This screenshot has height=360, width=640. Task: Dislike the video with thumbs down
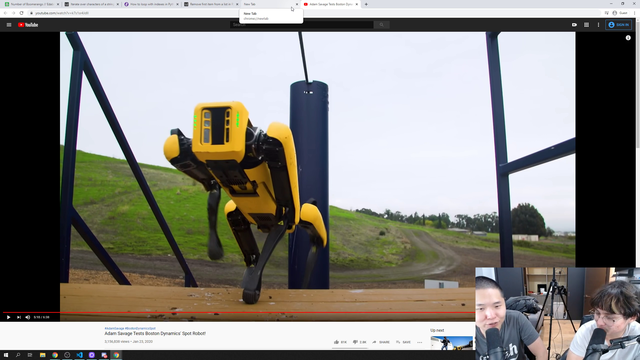coord(359,342)
